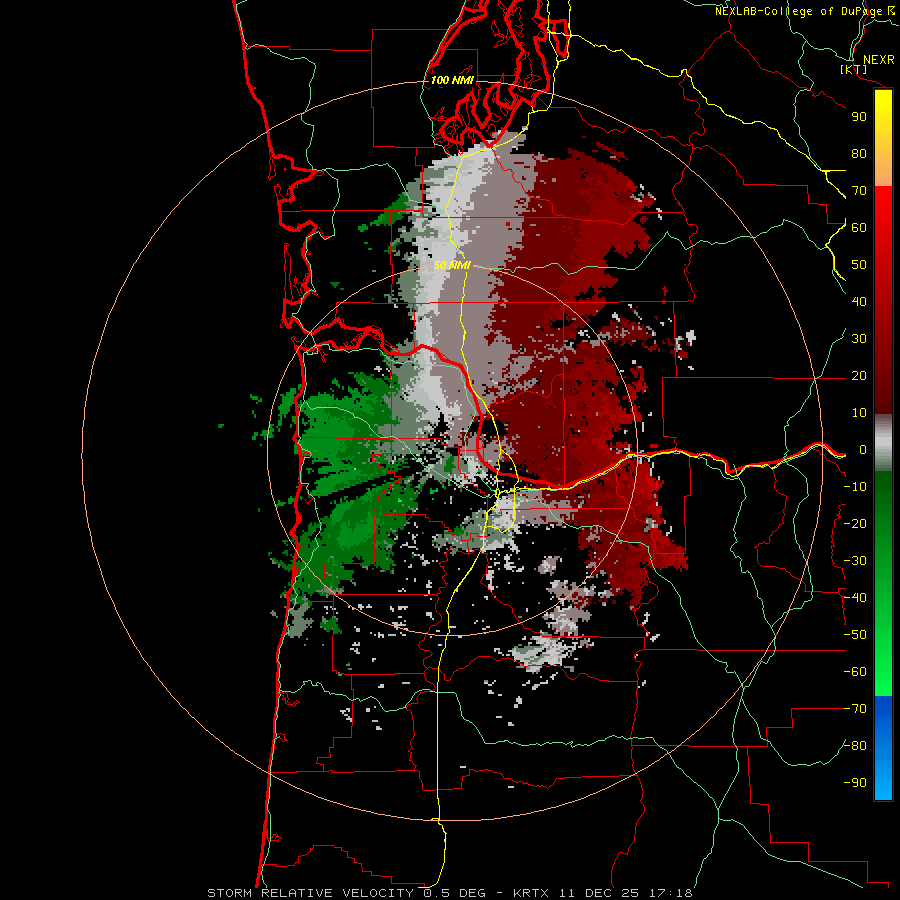The width and height of the screenshot is (900, 900).
Task: Click the 50 value on the velocity scale
Action: click(x=859, y=265)
